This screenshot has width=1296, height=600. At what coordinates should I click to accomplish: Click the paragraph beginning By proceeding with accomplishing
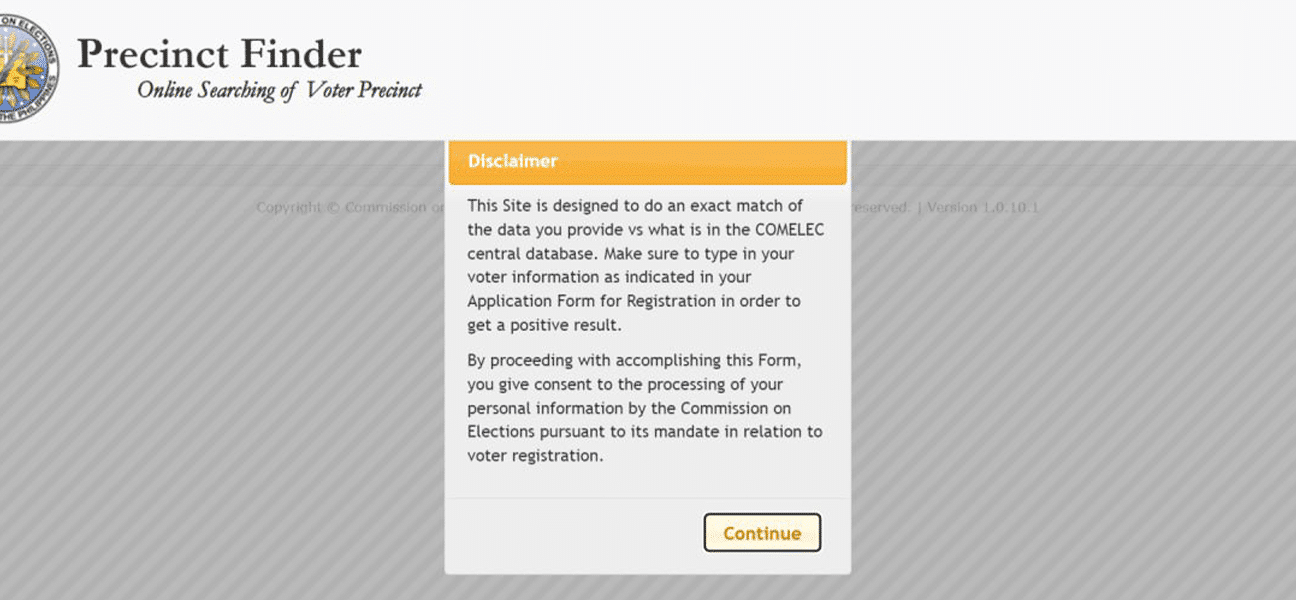tap(647, 408)
